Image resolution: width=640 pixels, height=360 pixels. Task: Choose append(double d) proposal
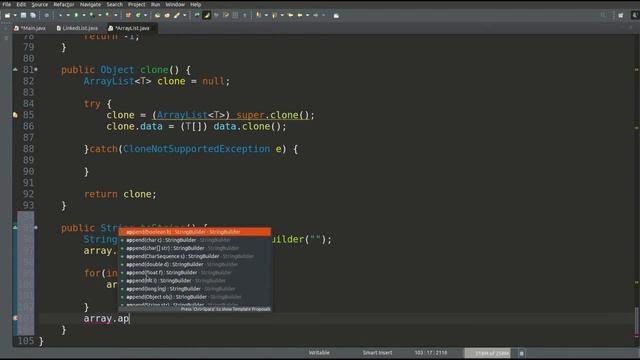coord(195,264)
